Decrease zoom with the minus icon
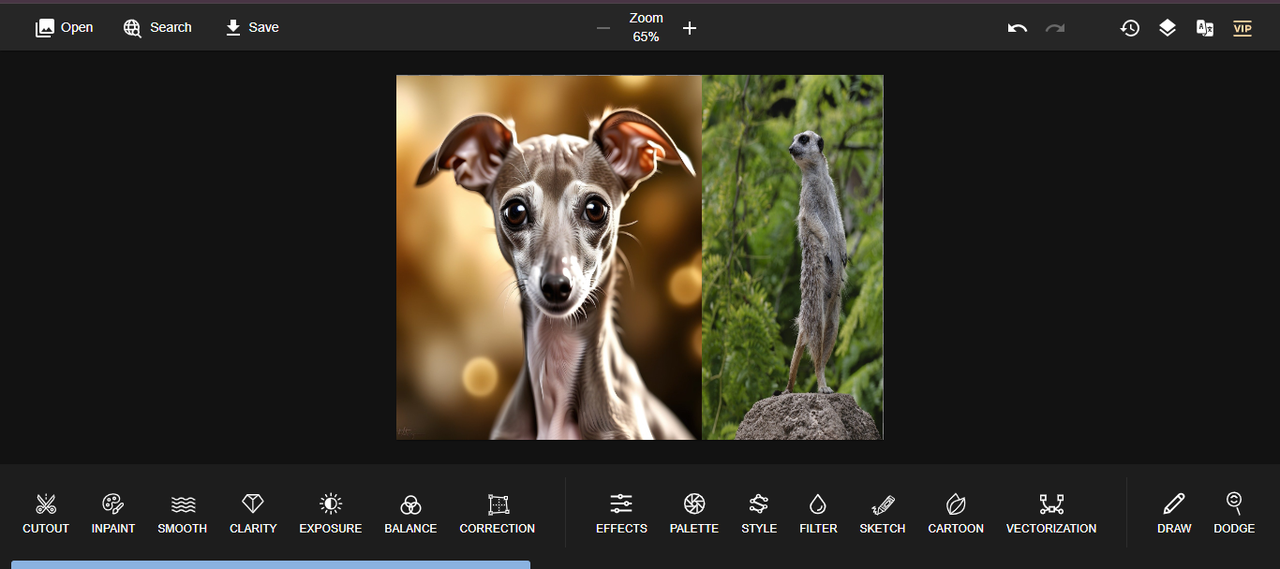This screenshot has height=569, width=1280. coord(603,28)
